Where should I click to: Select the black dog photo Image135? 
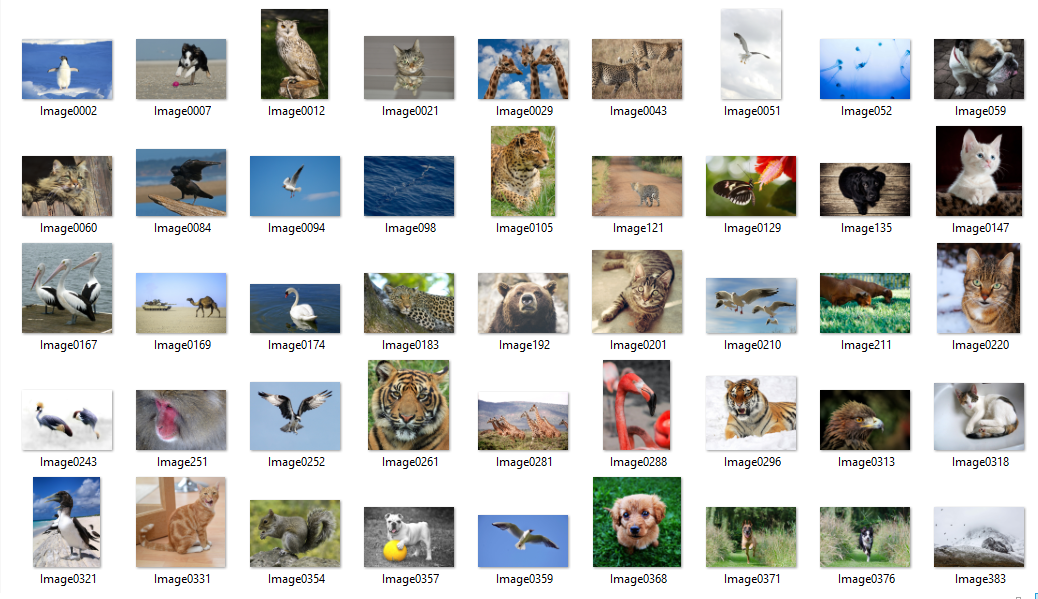[865, 189]
